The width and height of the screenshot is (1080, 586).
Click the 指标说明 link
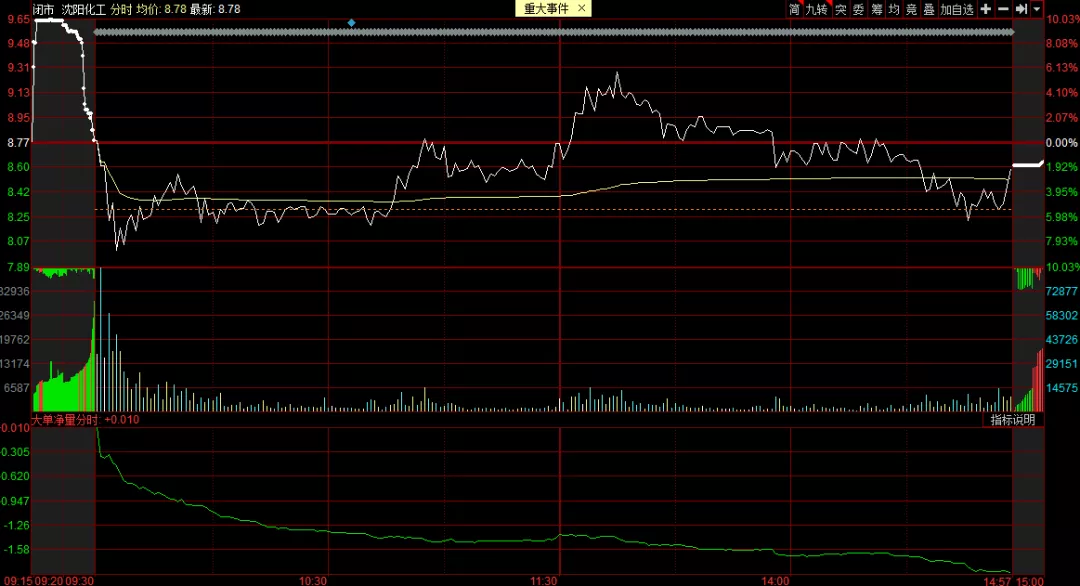pyautogui.click(x=1012, y=419)
